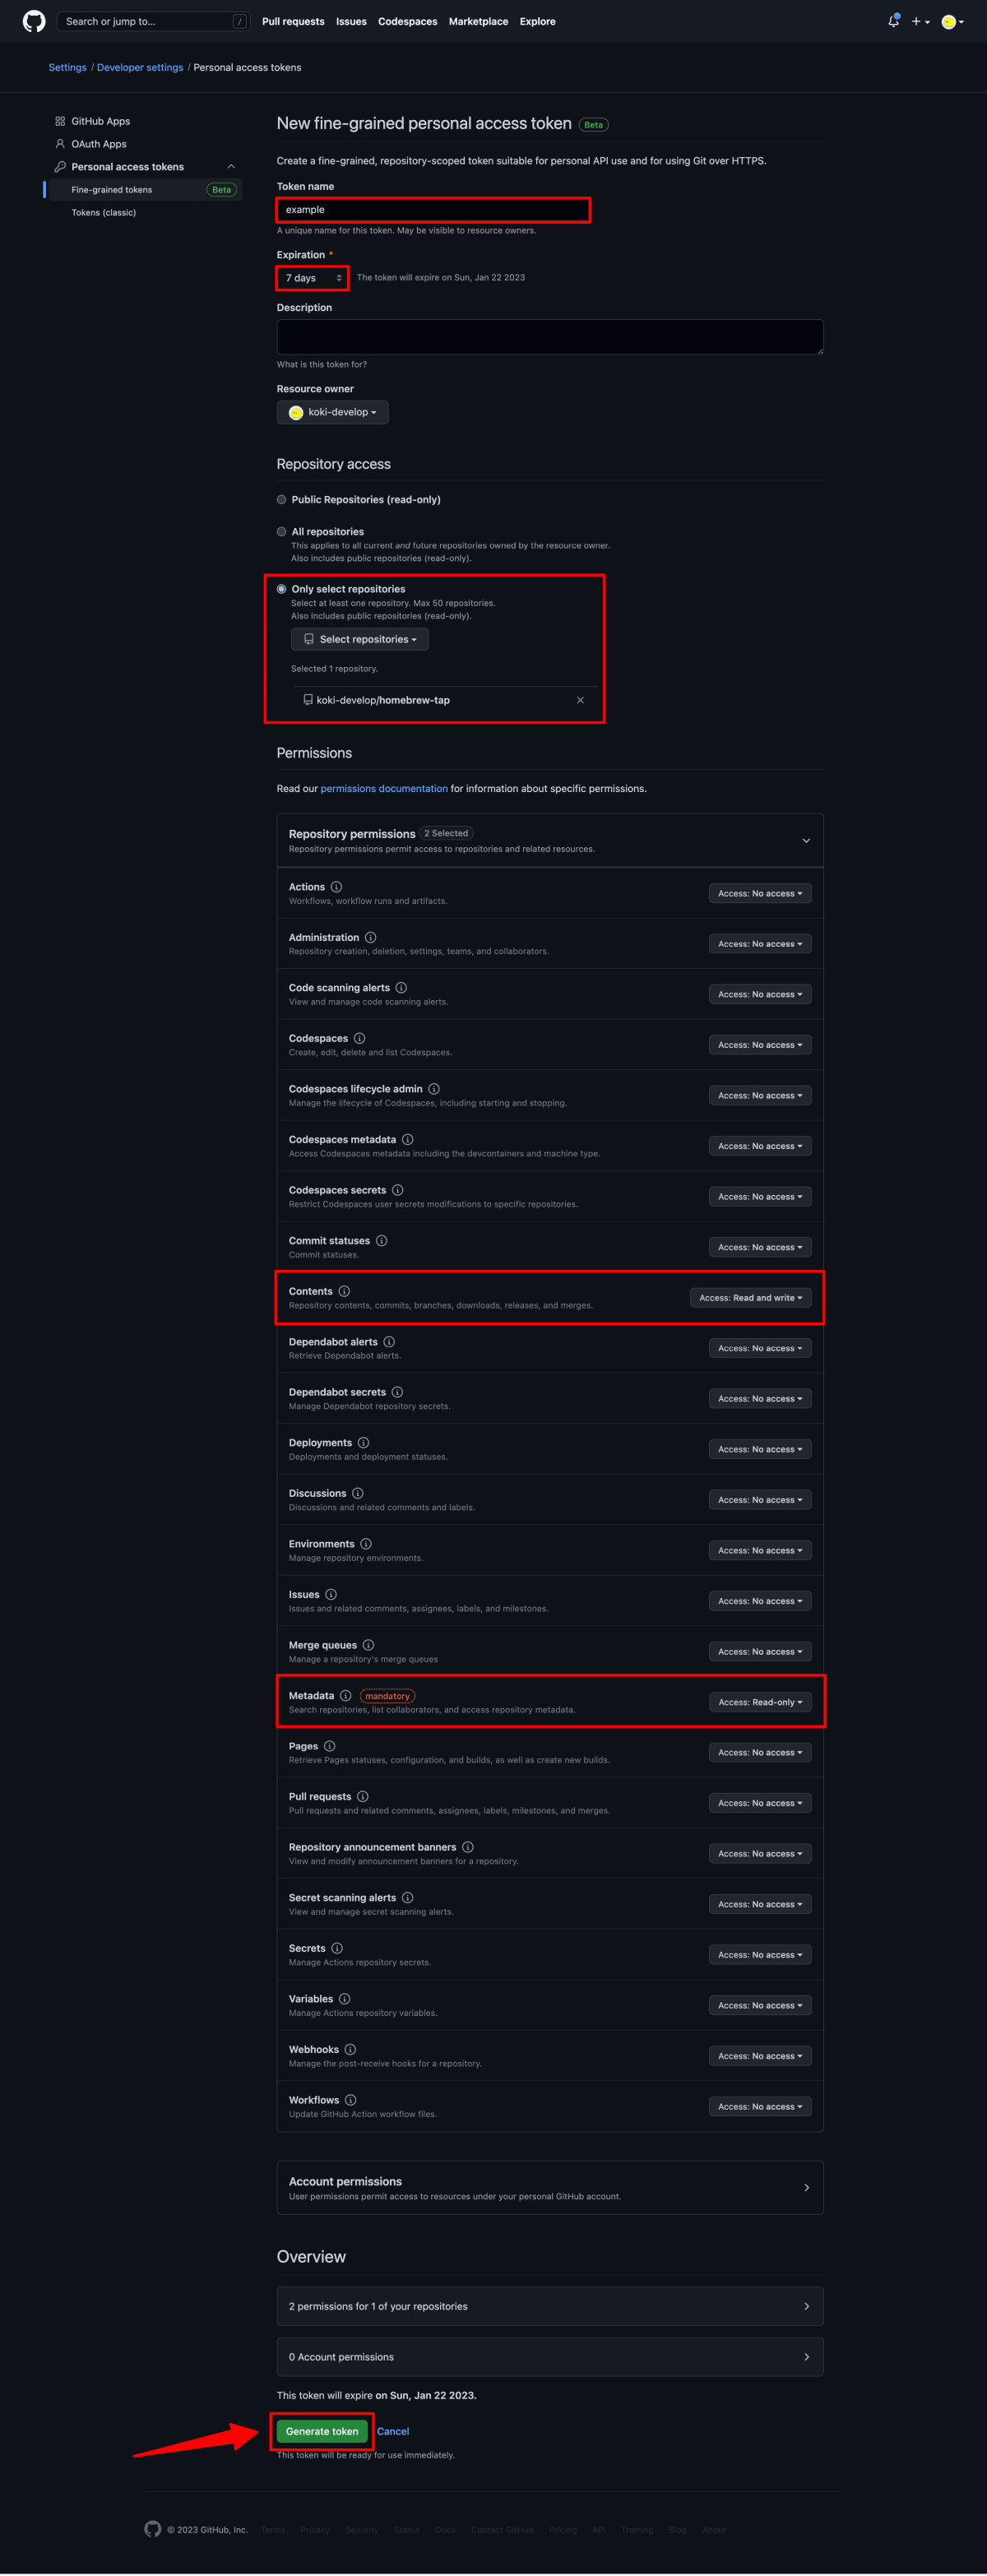Open the Marketplace menu item
This screenshot has height=2576, width=987.
click(x=478, y=21)
